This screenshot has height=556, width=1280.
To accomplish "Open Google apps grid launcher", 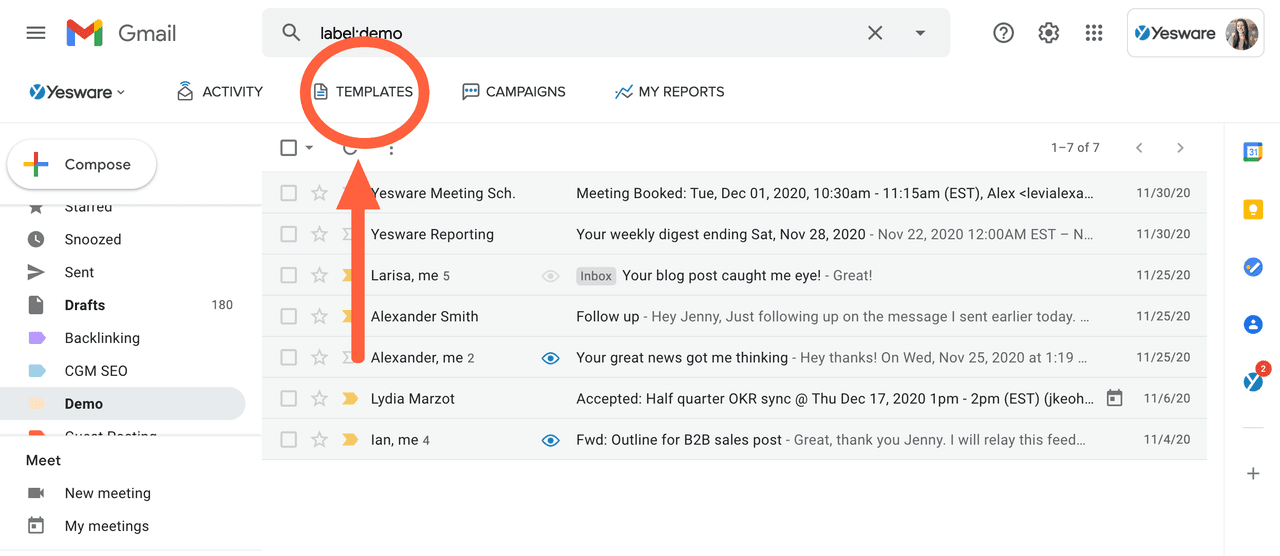I will pyautogui.click(x=1094, y=33).
